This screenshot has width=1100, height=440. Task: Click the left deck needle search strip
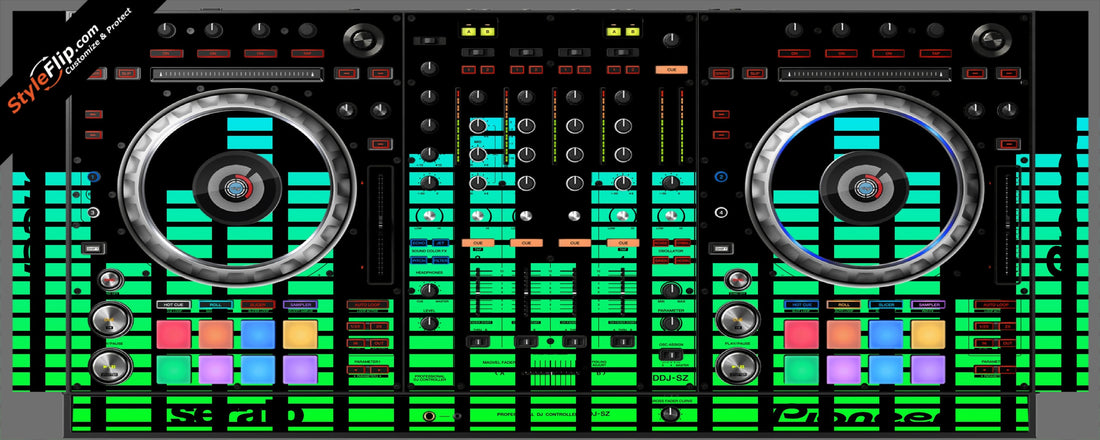pyautogui.click(x=237, y=74)
